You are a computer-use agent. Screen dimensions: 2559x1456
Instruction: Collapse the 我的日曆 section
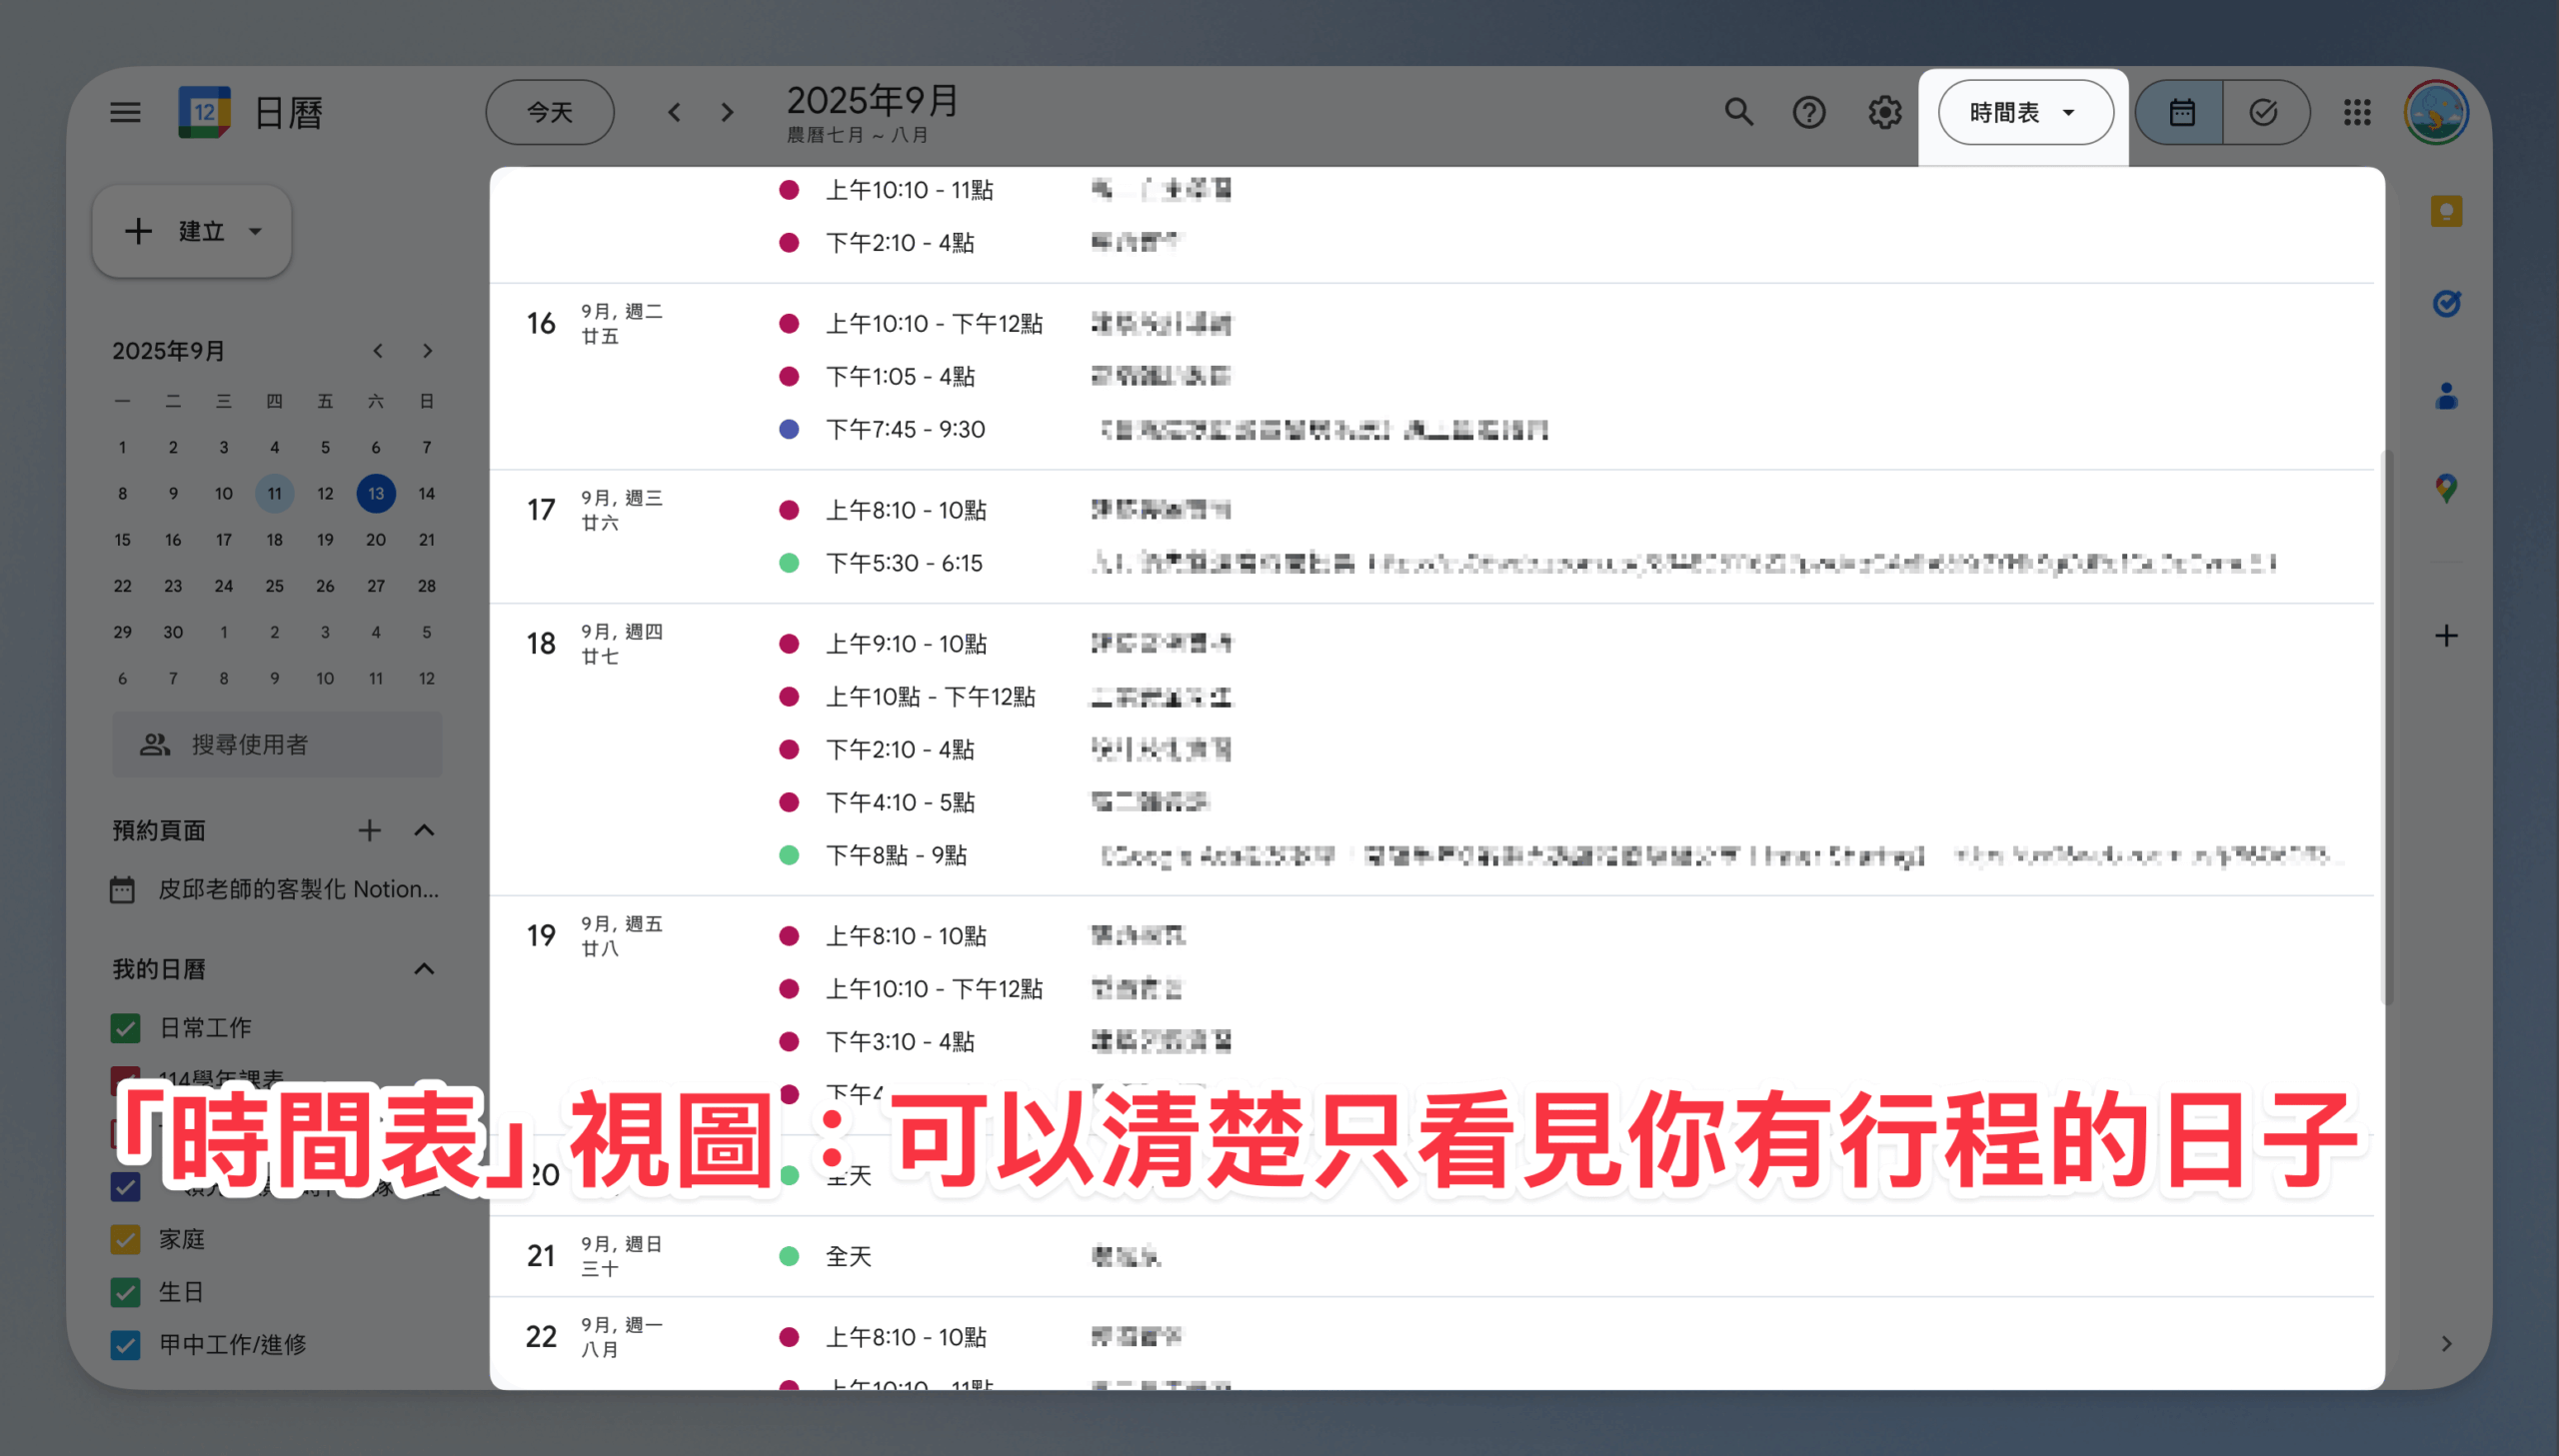tap(424, 969)
